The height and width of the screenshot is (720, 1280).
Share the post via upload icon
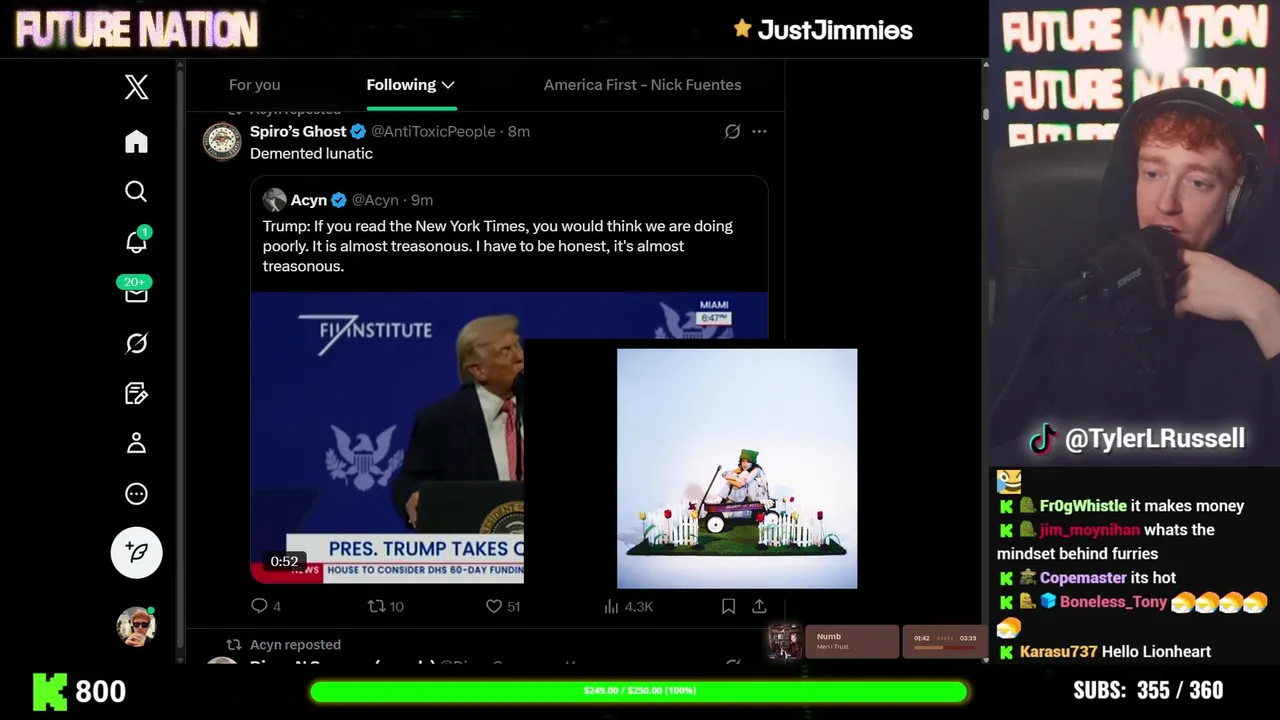click(760, 606)
